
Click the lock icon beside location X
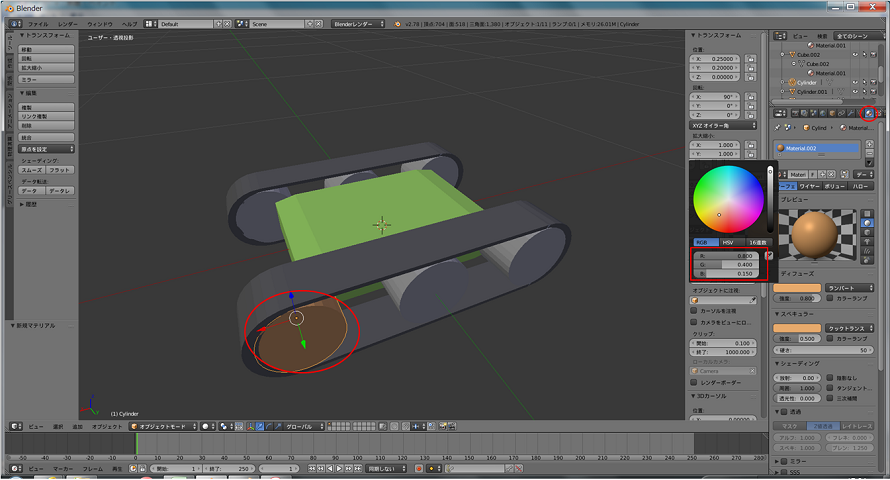(x=751, y=59)
